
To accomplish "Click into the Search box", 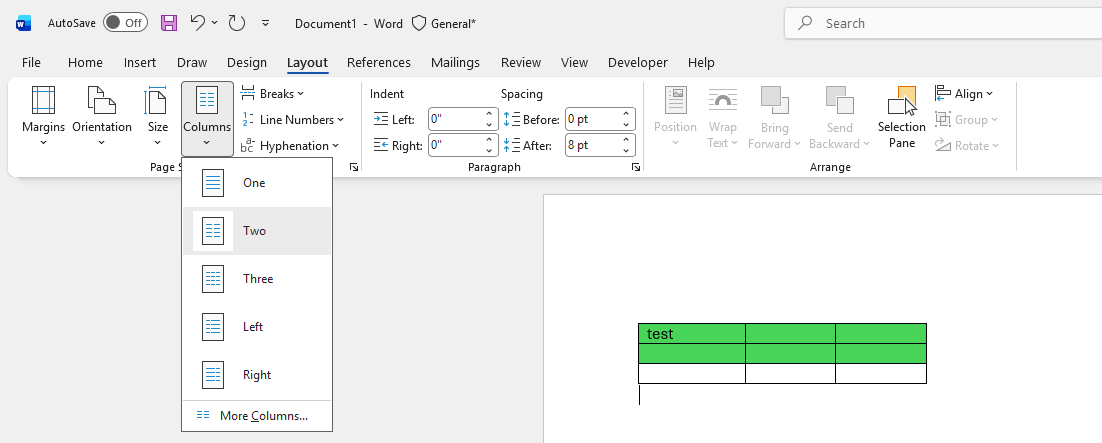I will click(943, 23).
